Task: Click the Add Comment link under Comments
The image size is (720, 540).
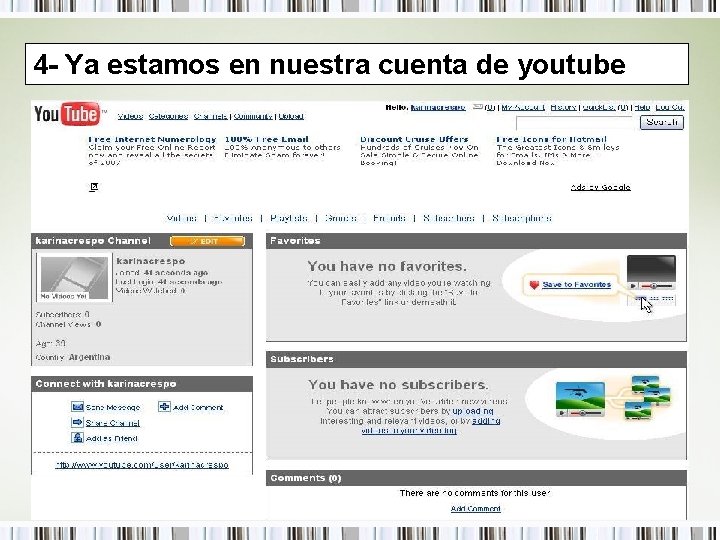Action: click(x=476, y=508)
